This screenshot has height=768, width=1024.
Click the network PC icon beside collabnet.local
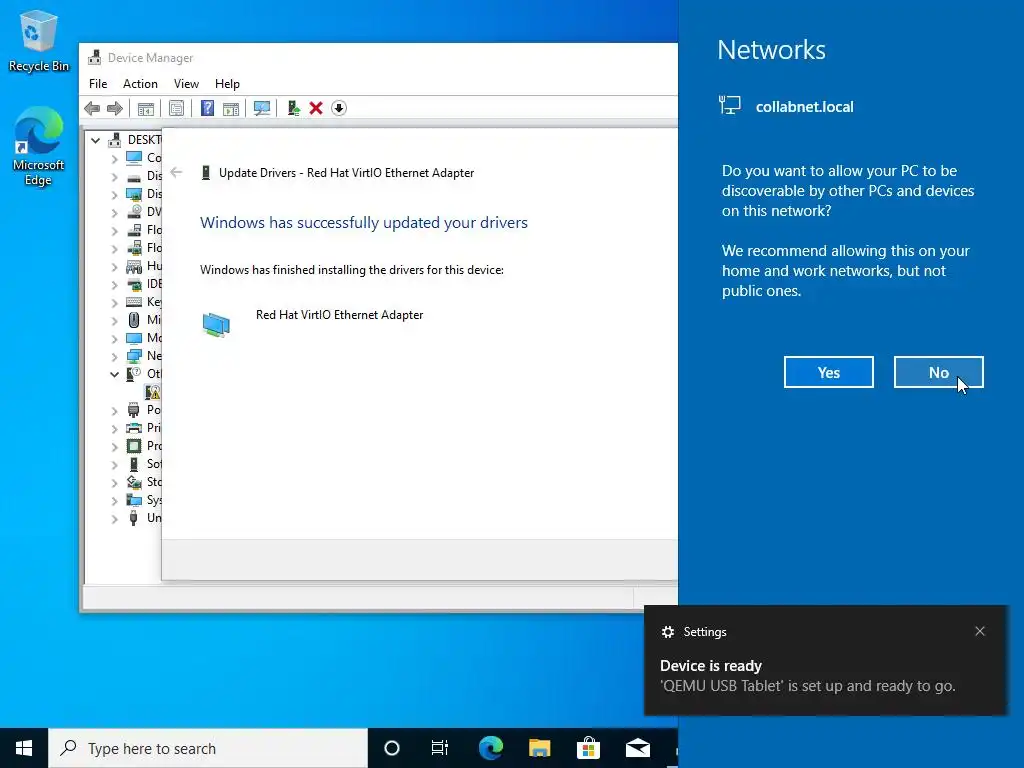pos(729,105)
